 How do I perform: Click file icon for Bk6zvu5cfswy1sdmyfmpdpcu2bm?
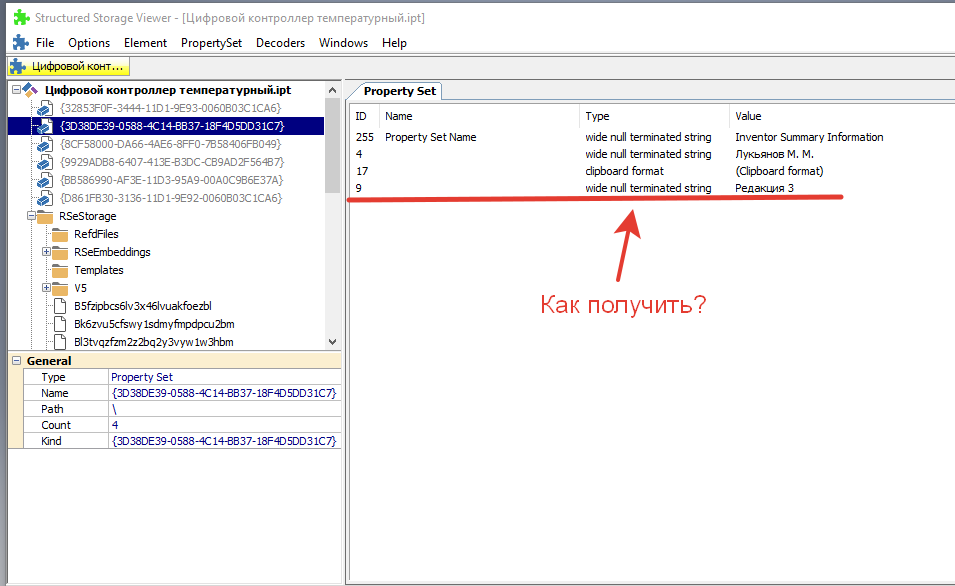pyautogui.click(x=60, y=324)
